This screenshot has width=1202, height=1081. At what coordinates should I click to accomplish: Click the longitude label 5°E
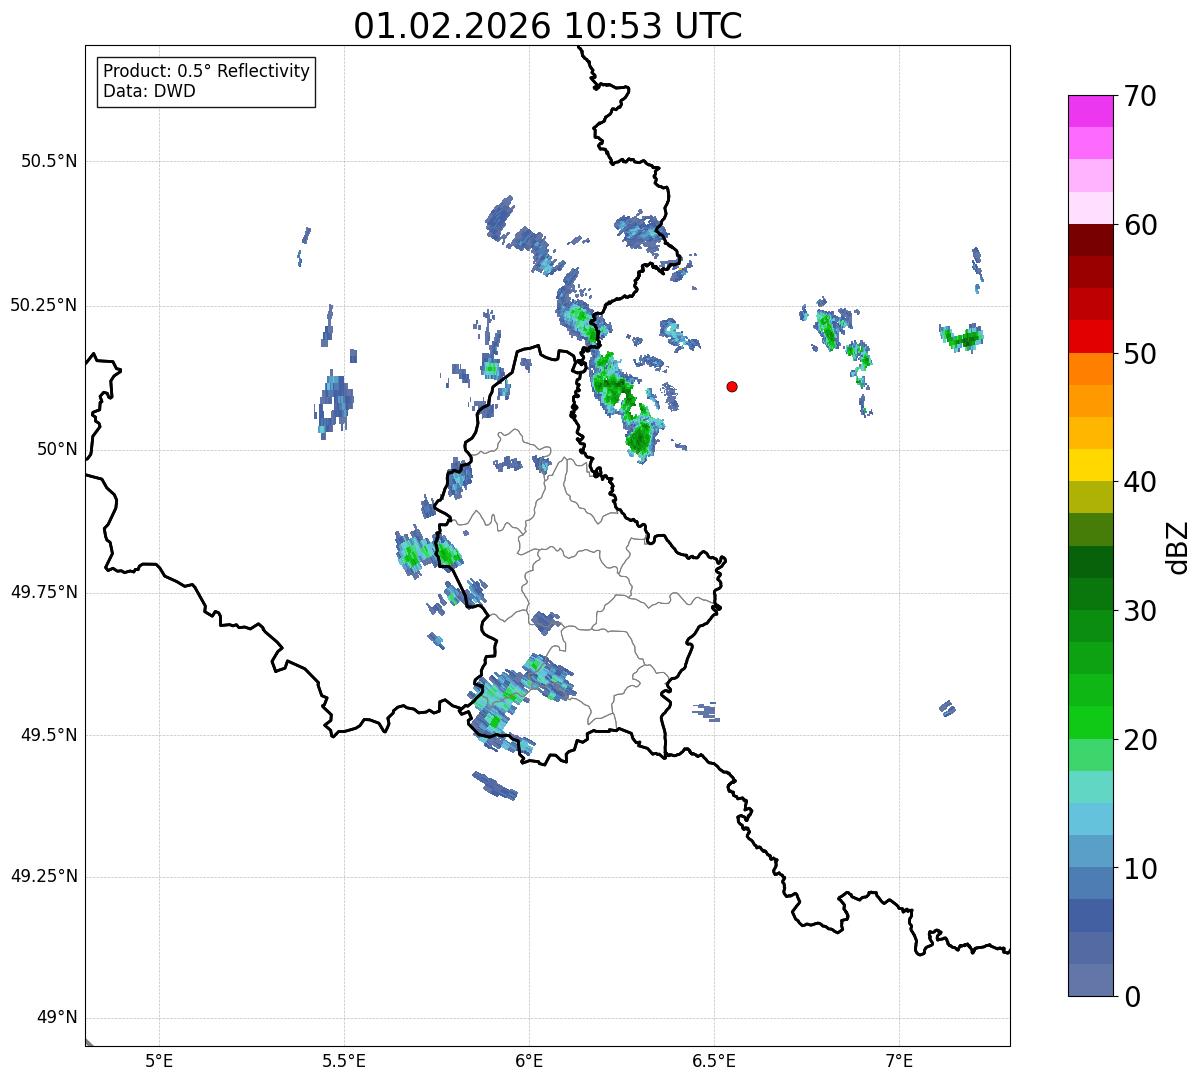click(x=159, y=1061)
